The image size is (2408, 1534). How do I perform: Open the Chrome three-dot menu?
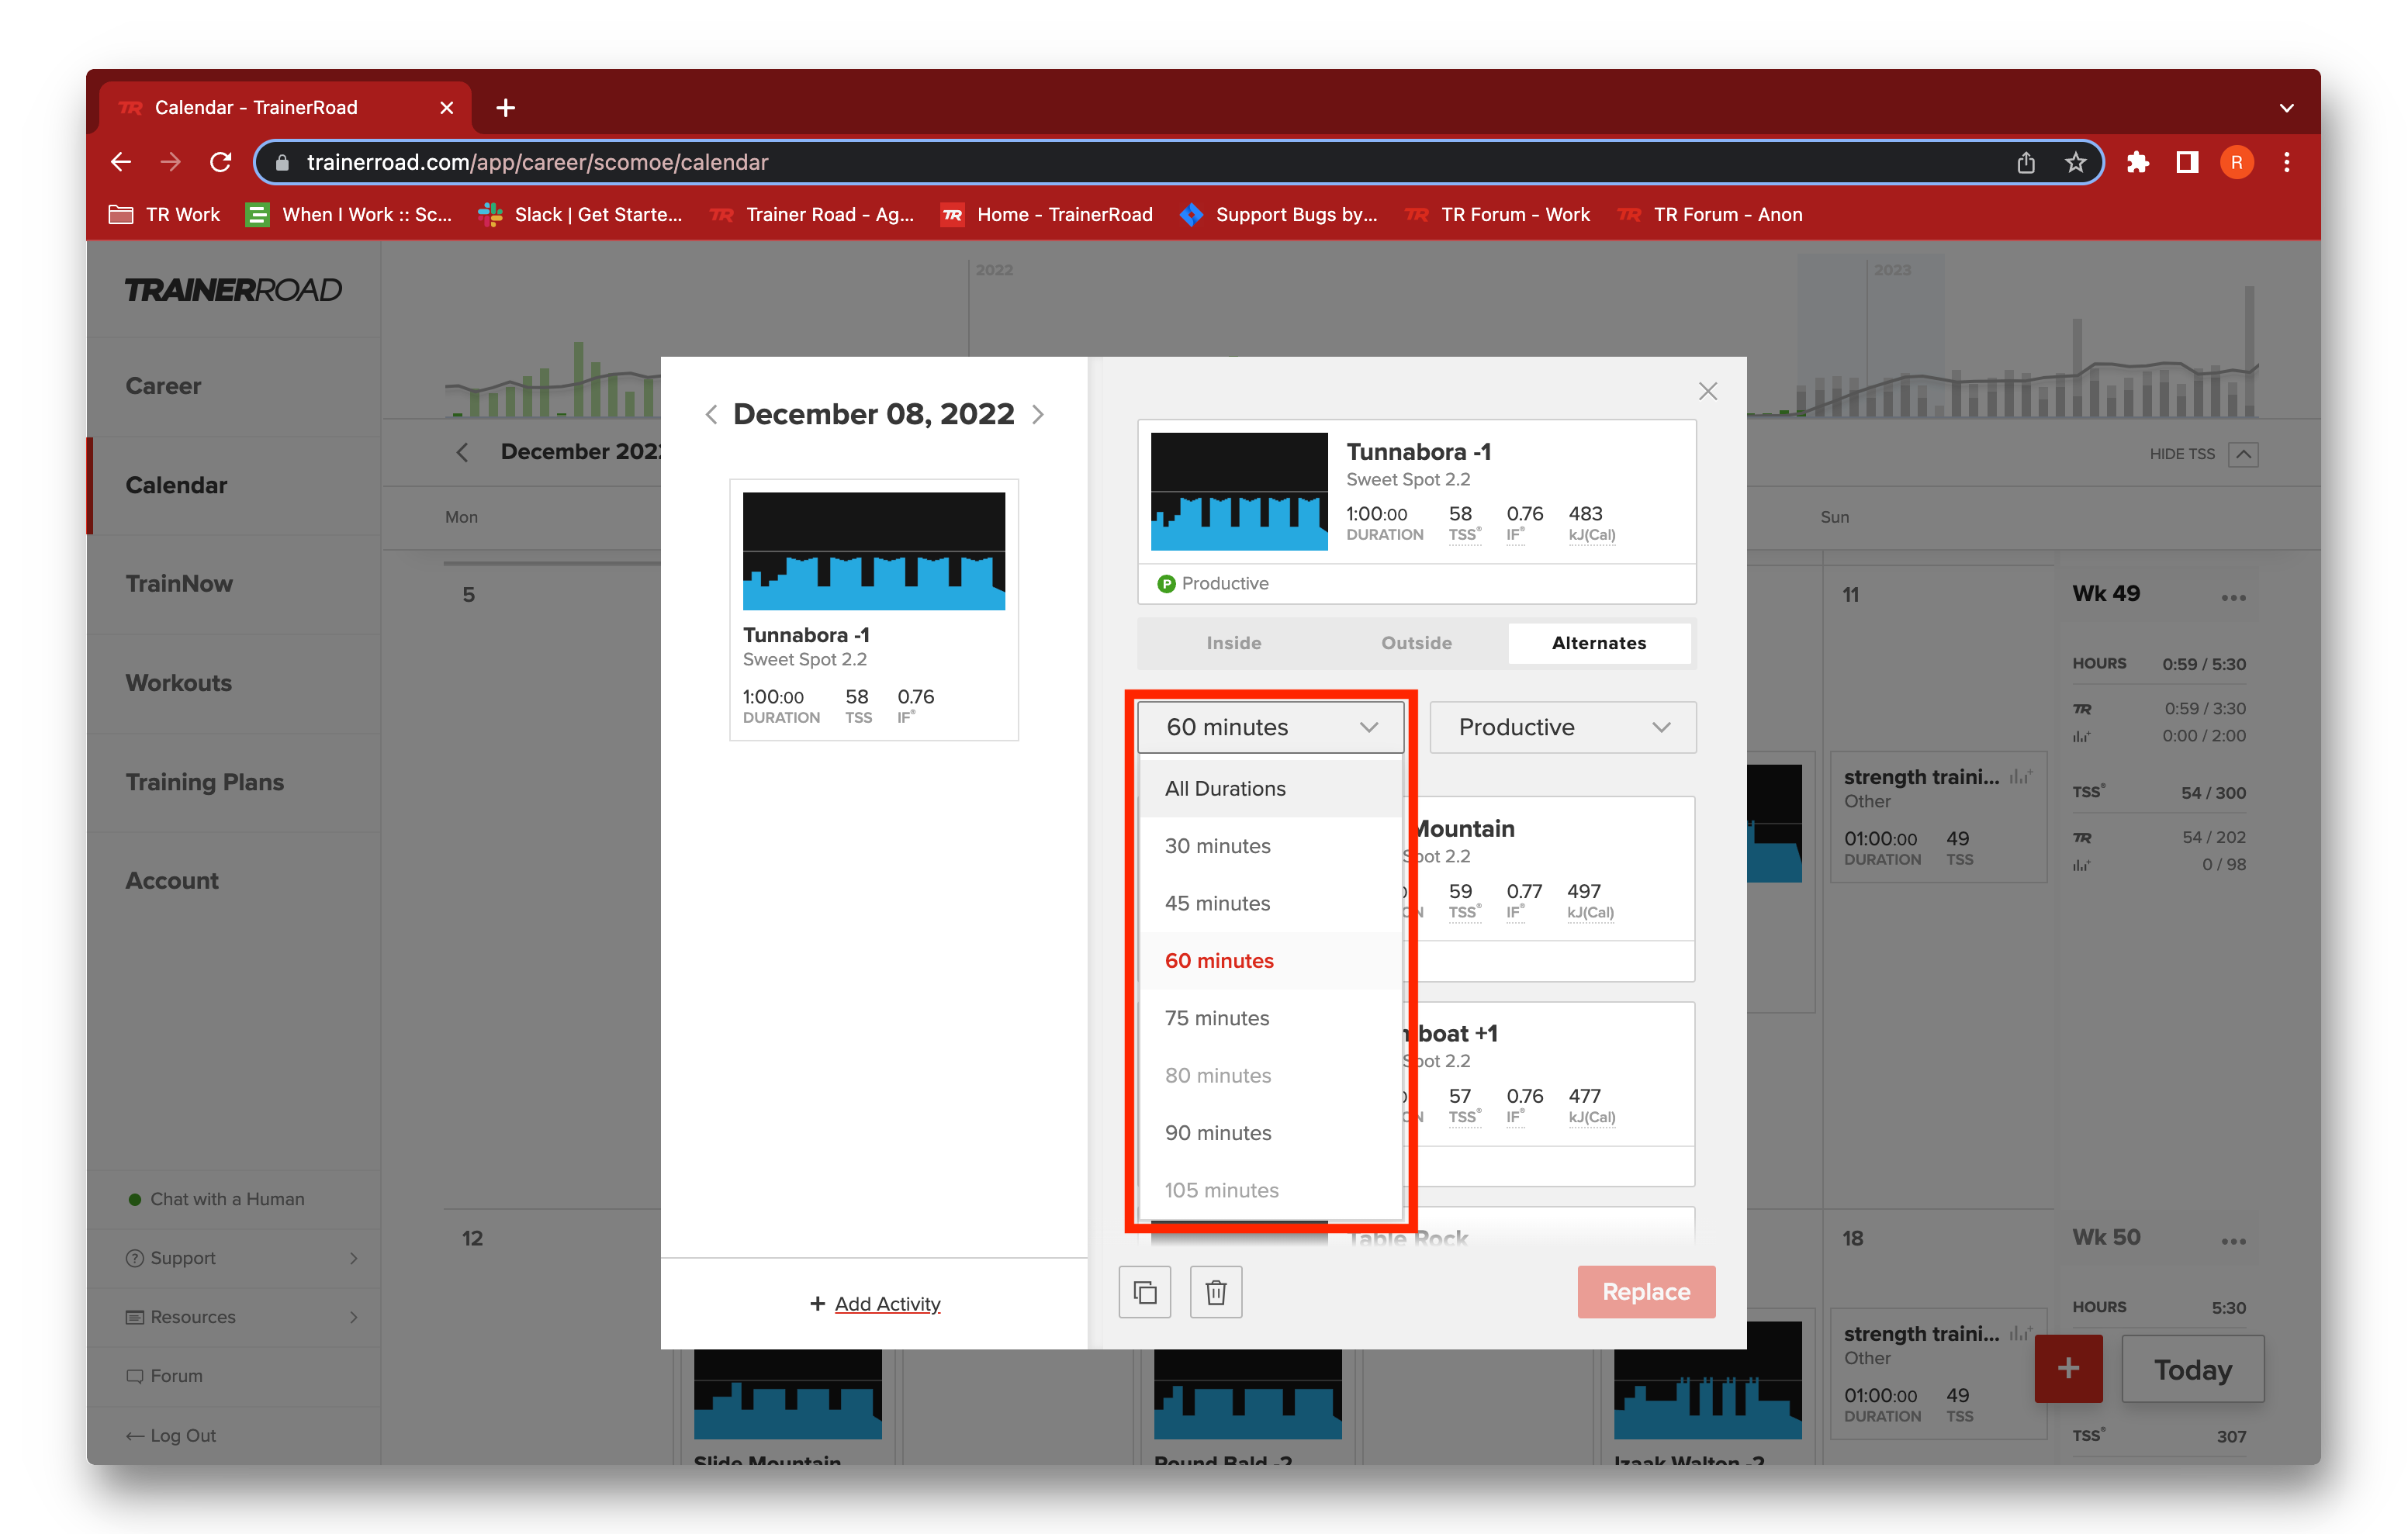pos(2287,162)
